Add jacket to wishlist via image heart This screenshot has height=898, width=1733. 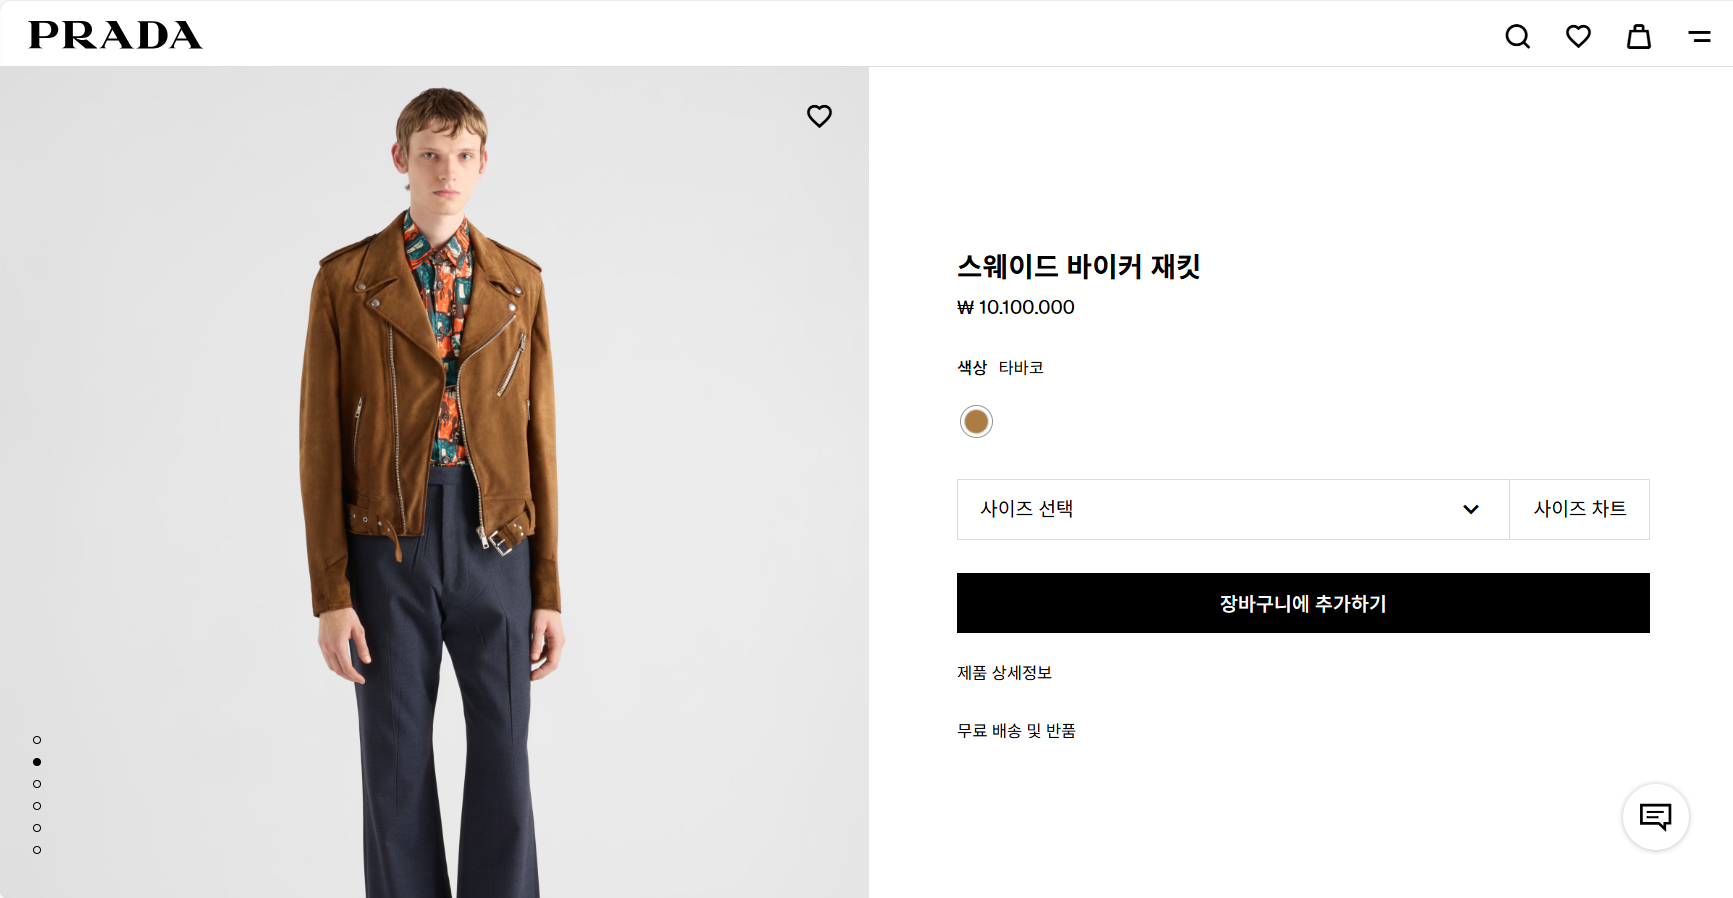819,116
